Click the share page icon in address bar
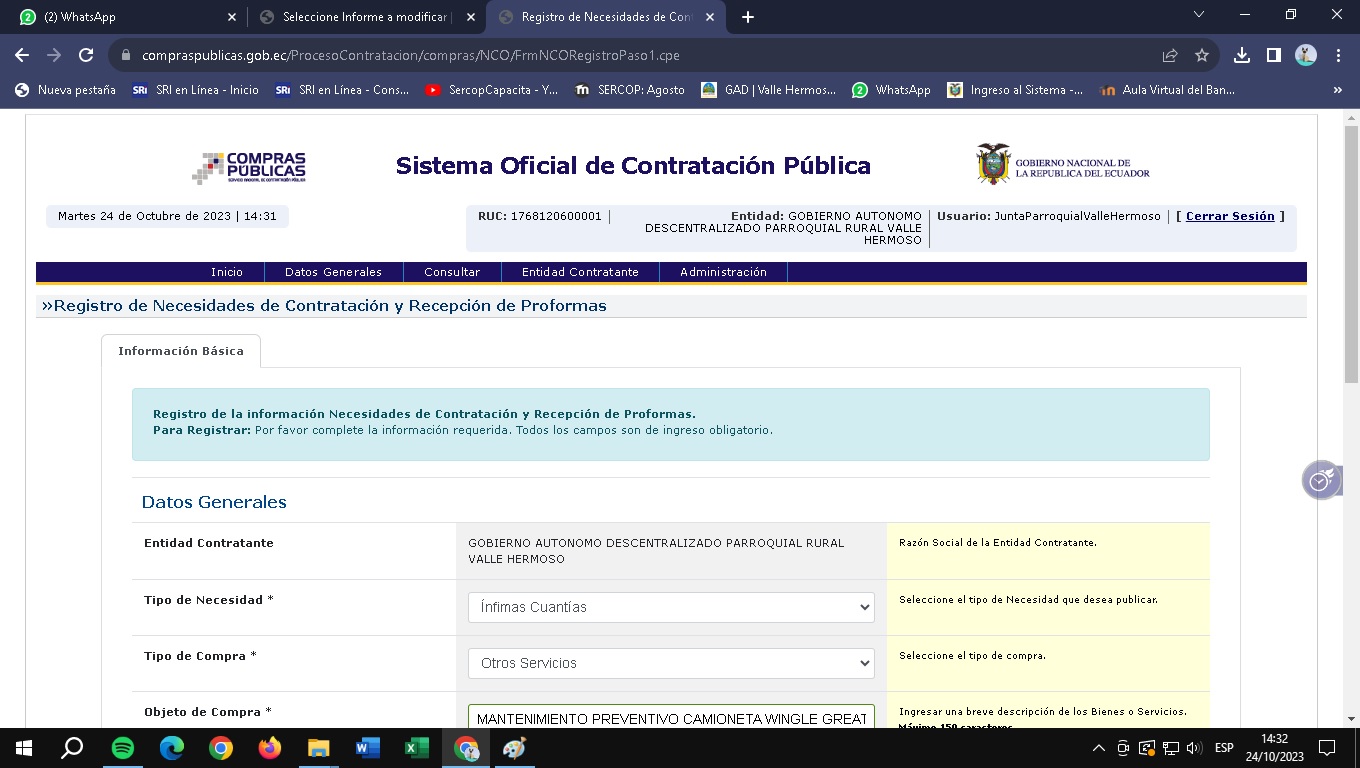Viewport: 1360px width, 768px height. (1170, 56)
